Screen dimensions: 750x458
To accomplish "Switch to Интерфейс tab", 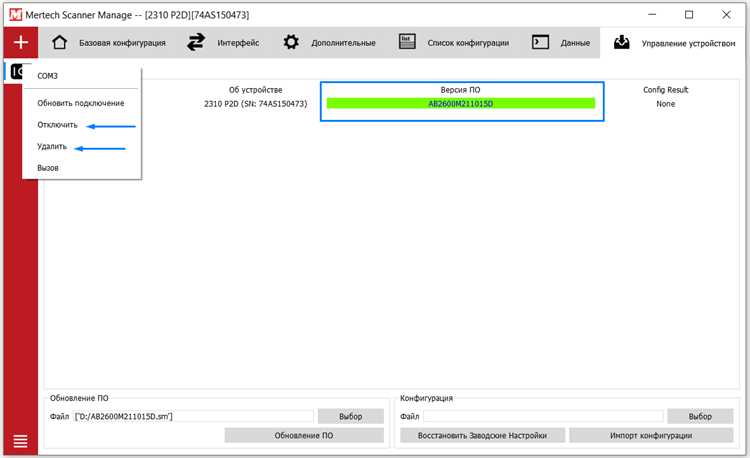I will click(x=223, y=43).
